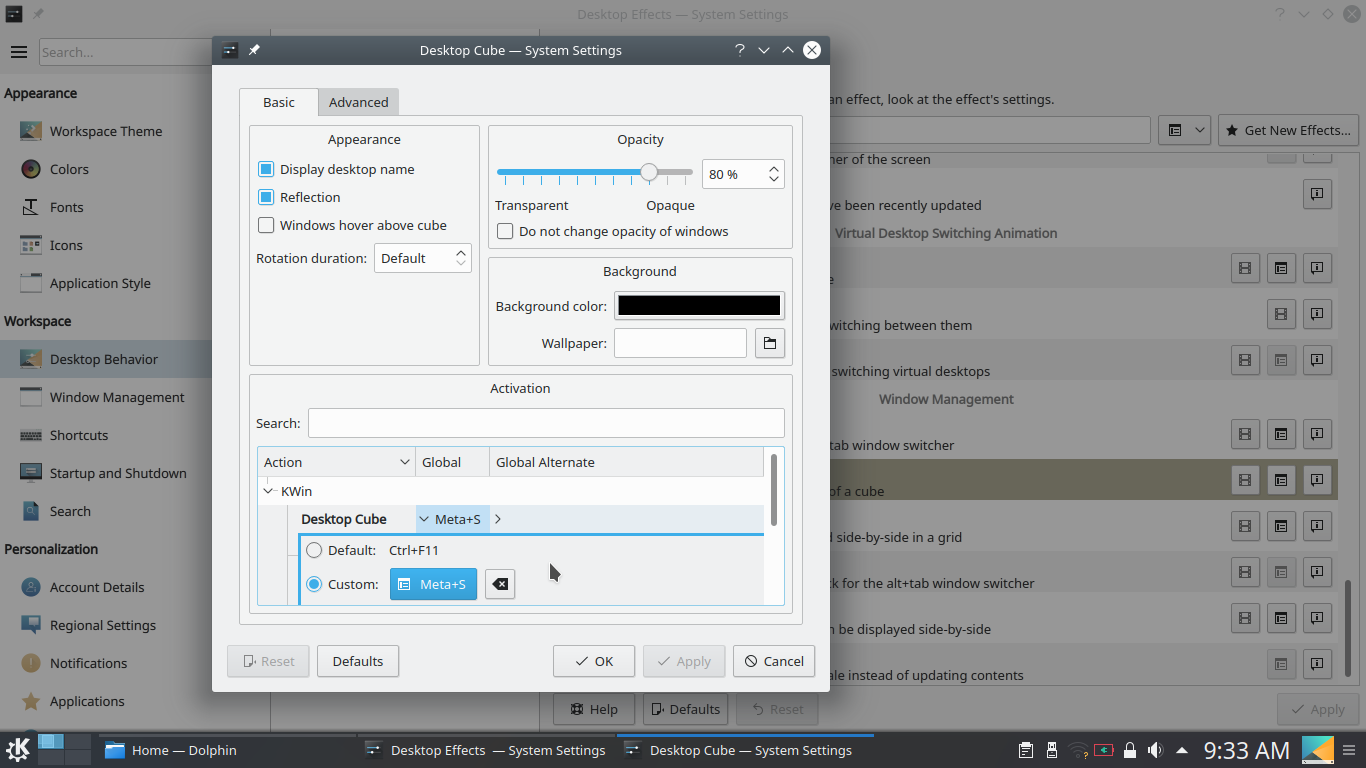
Task: Click the battery icon in the system tray
Action: coord(1103,750)
